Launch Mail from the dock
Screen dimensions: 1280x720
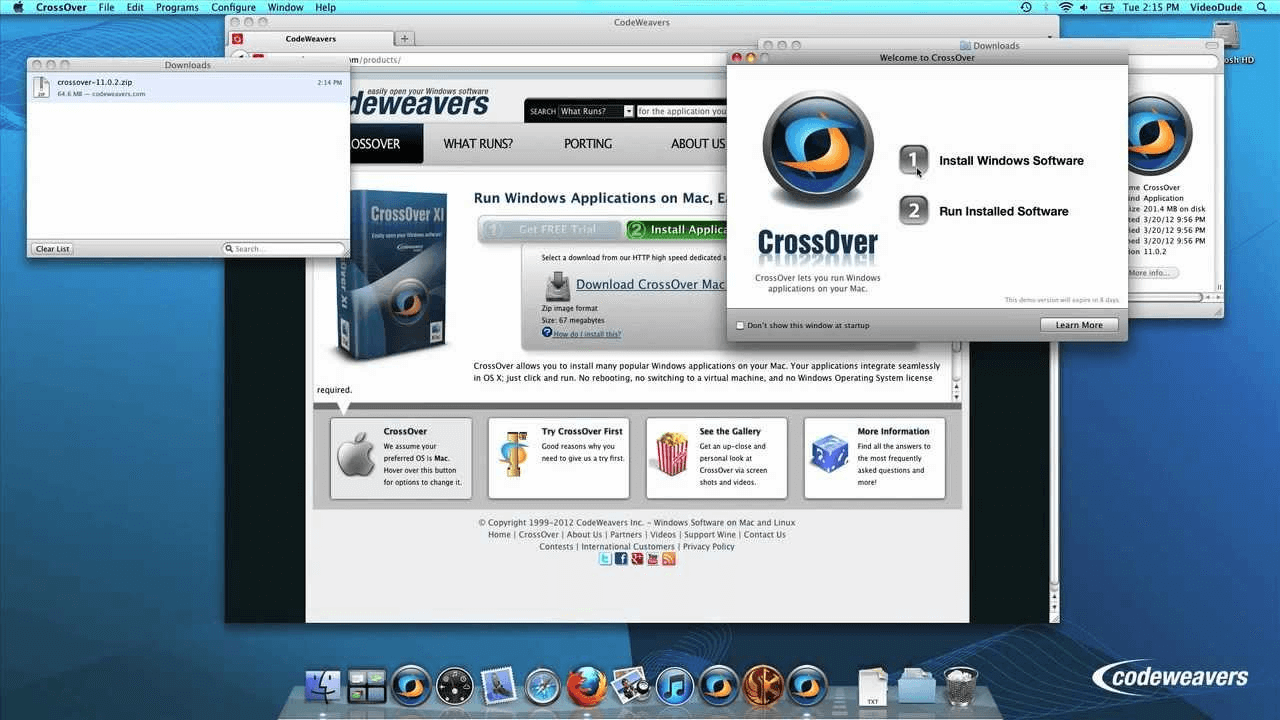point(499,688)
